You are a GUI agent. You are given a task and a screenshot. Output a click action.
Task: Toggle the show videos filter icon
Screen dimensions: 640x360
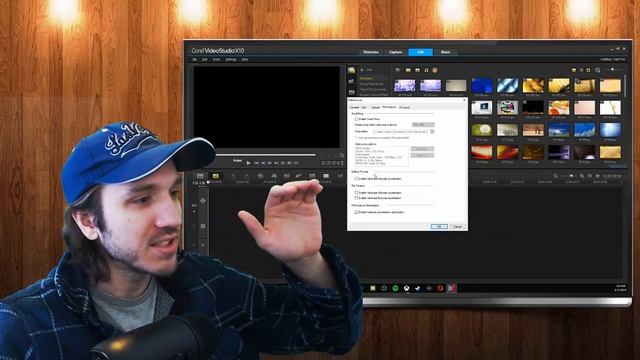[408, 70]
